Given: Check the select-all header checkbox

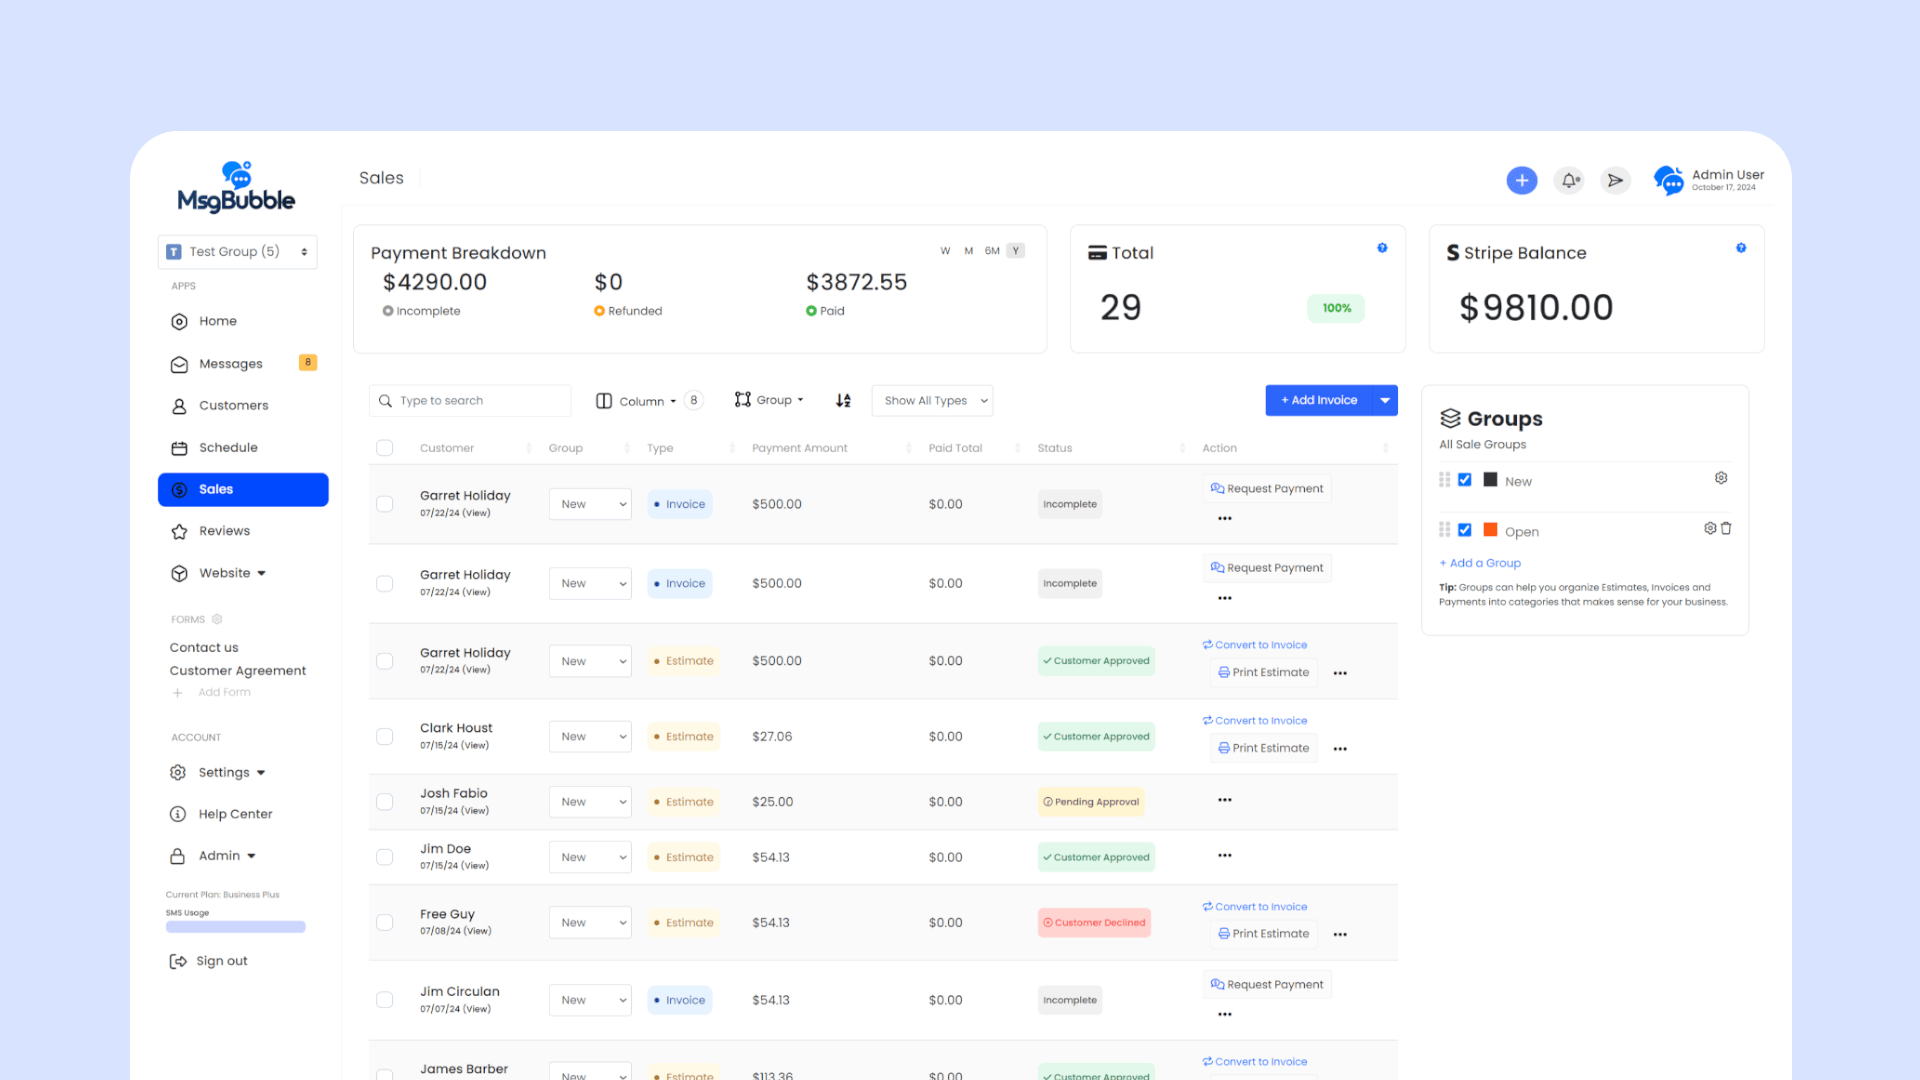Looking at the screenshot, I should [x=384, y=448].
